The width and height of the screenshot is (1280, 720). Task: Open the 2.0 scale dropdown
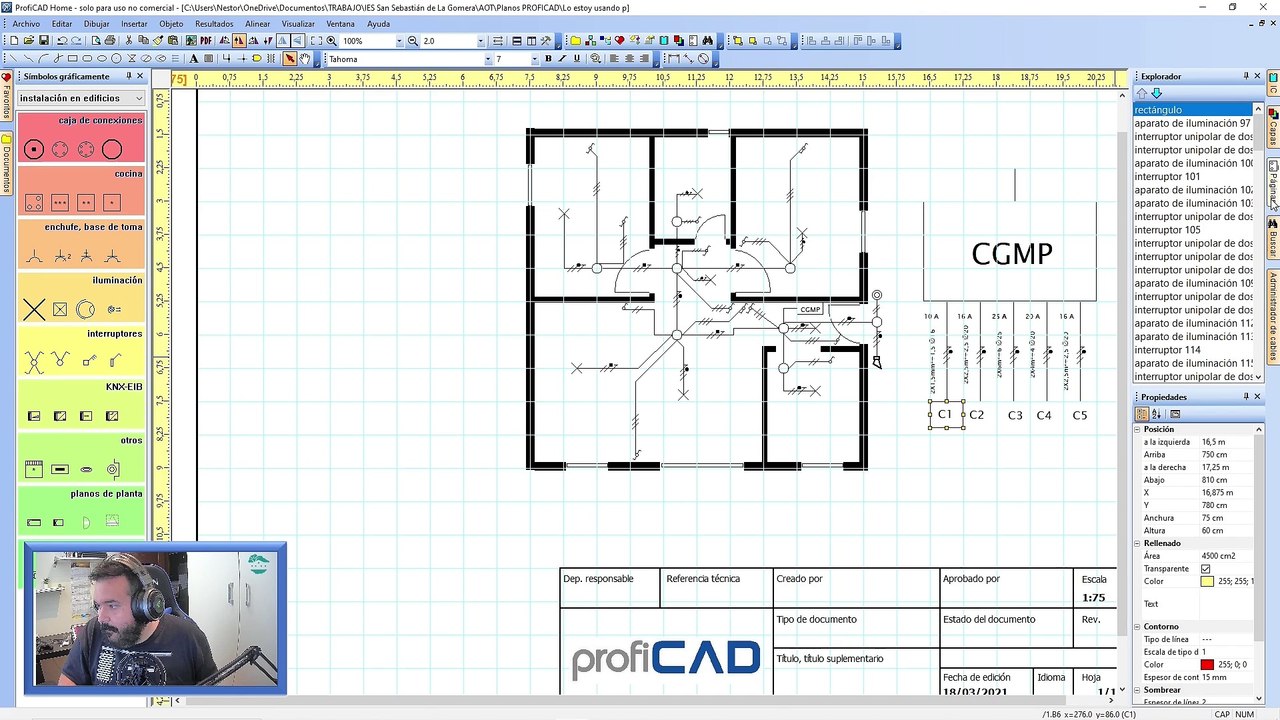tap(480, 41)
